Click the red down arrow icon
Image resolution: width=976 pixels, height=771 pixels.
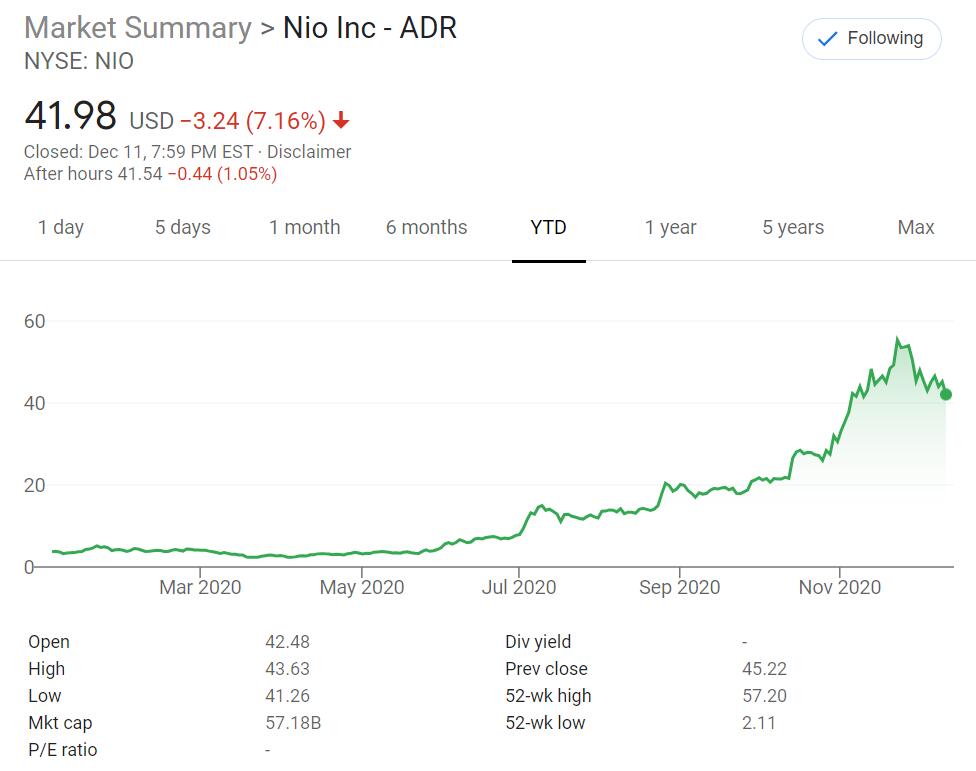[342, 121]
